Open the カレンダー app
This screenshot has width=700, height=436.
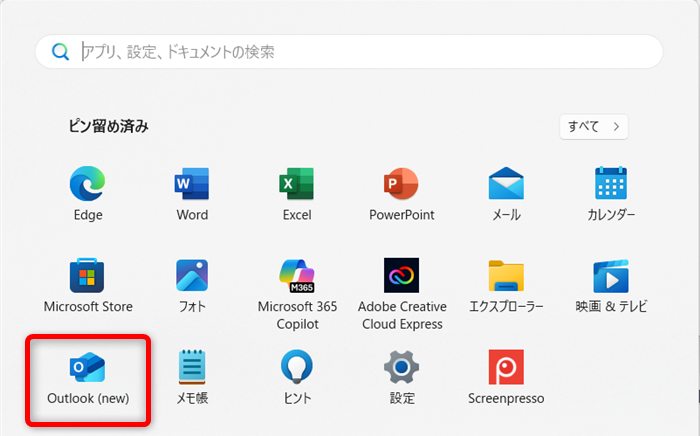coord(610,185)
